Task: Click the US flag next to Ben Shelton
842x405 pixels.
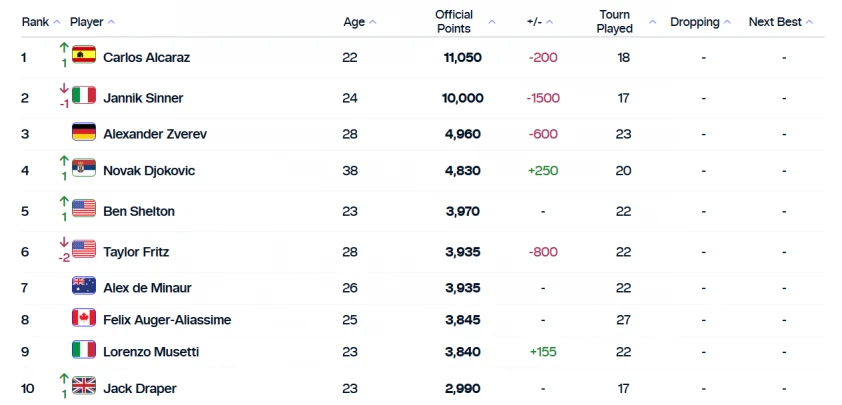Action: point(84,210)
